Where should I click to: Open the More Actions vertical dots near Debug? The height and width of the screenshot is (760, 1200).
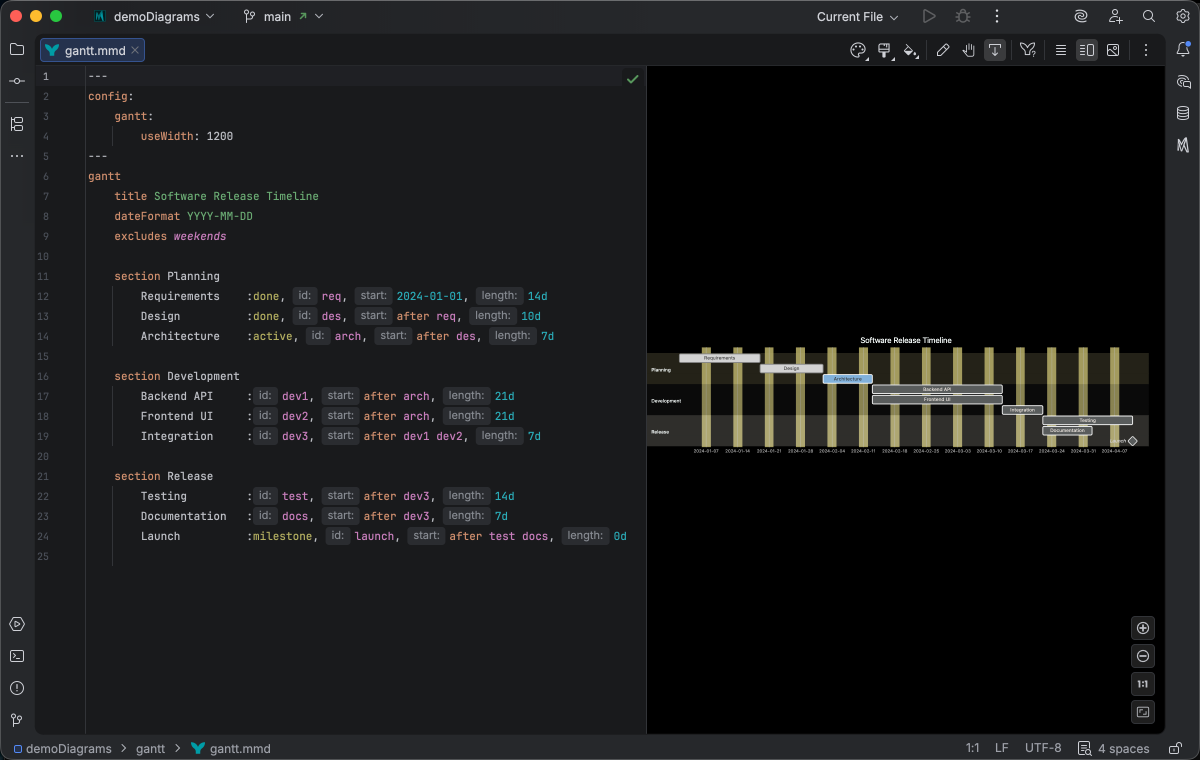click(996, 16)
